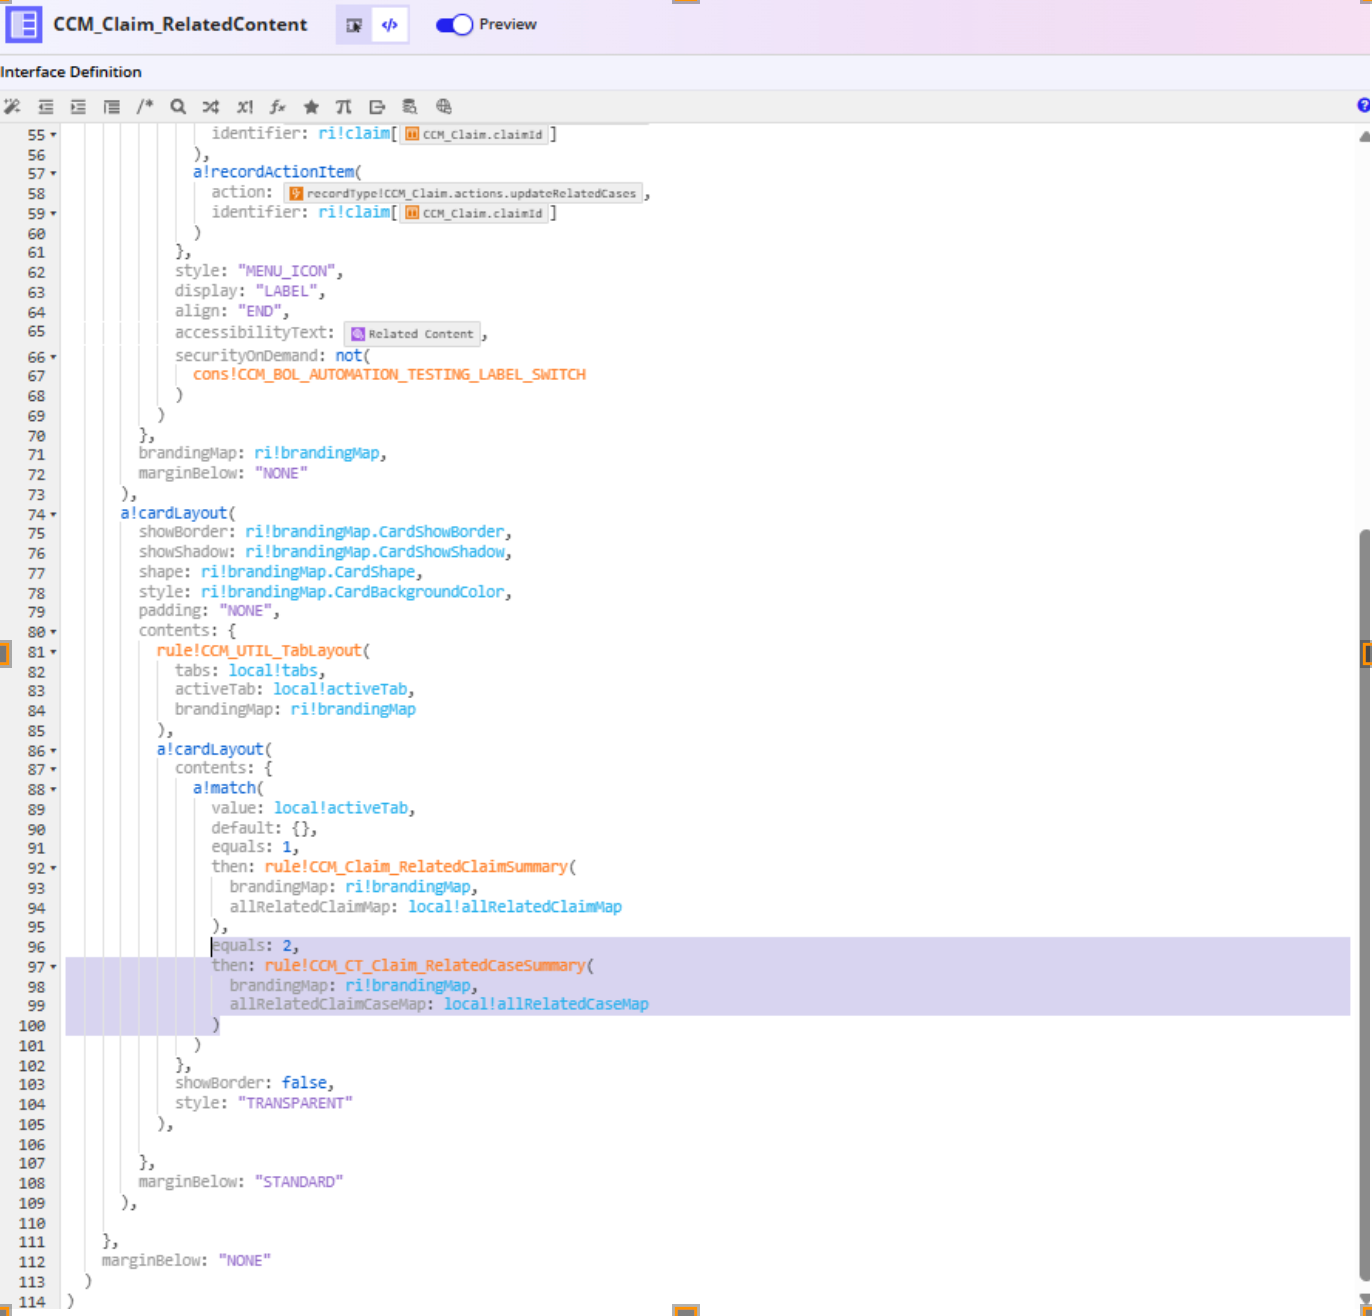
Task: Click the Interface Definition heading
Action: click(x=71, y=72)
